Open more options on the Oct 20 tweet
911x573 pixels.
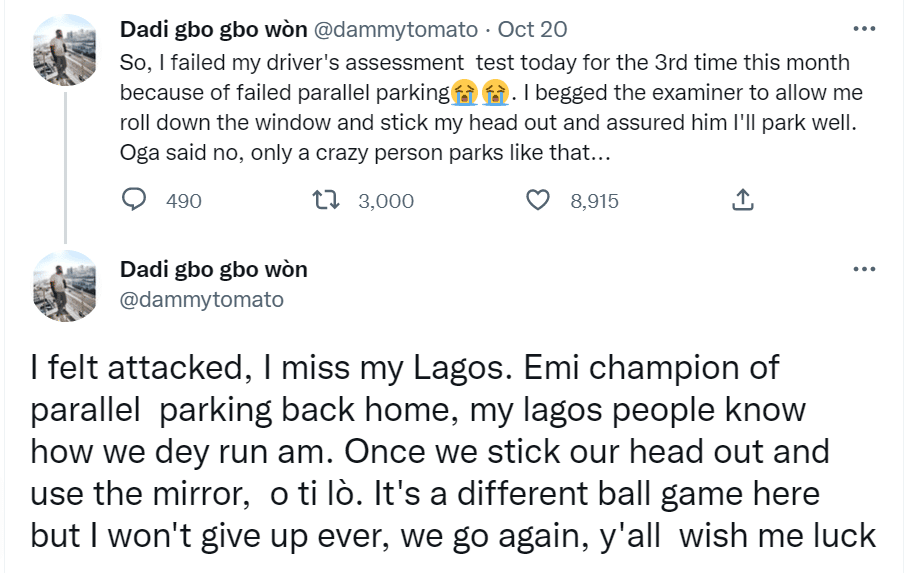coord(864,29)
